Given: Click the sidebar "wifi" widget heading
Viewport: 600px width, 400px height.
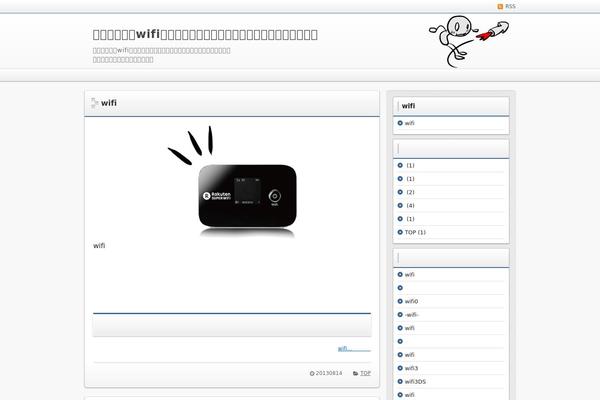Looking at the screenshot, I should pos(408,106).
